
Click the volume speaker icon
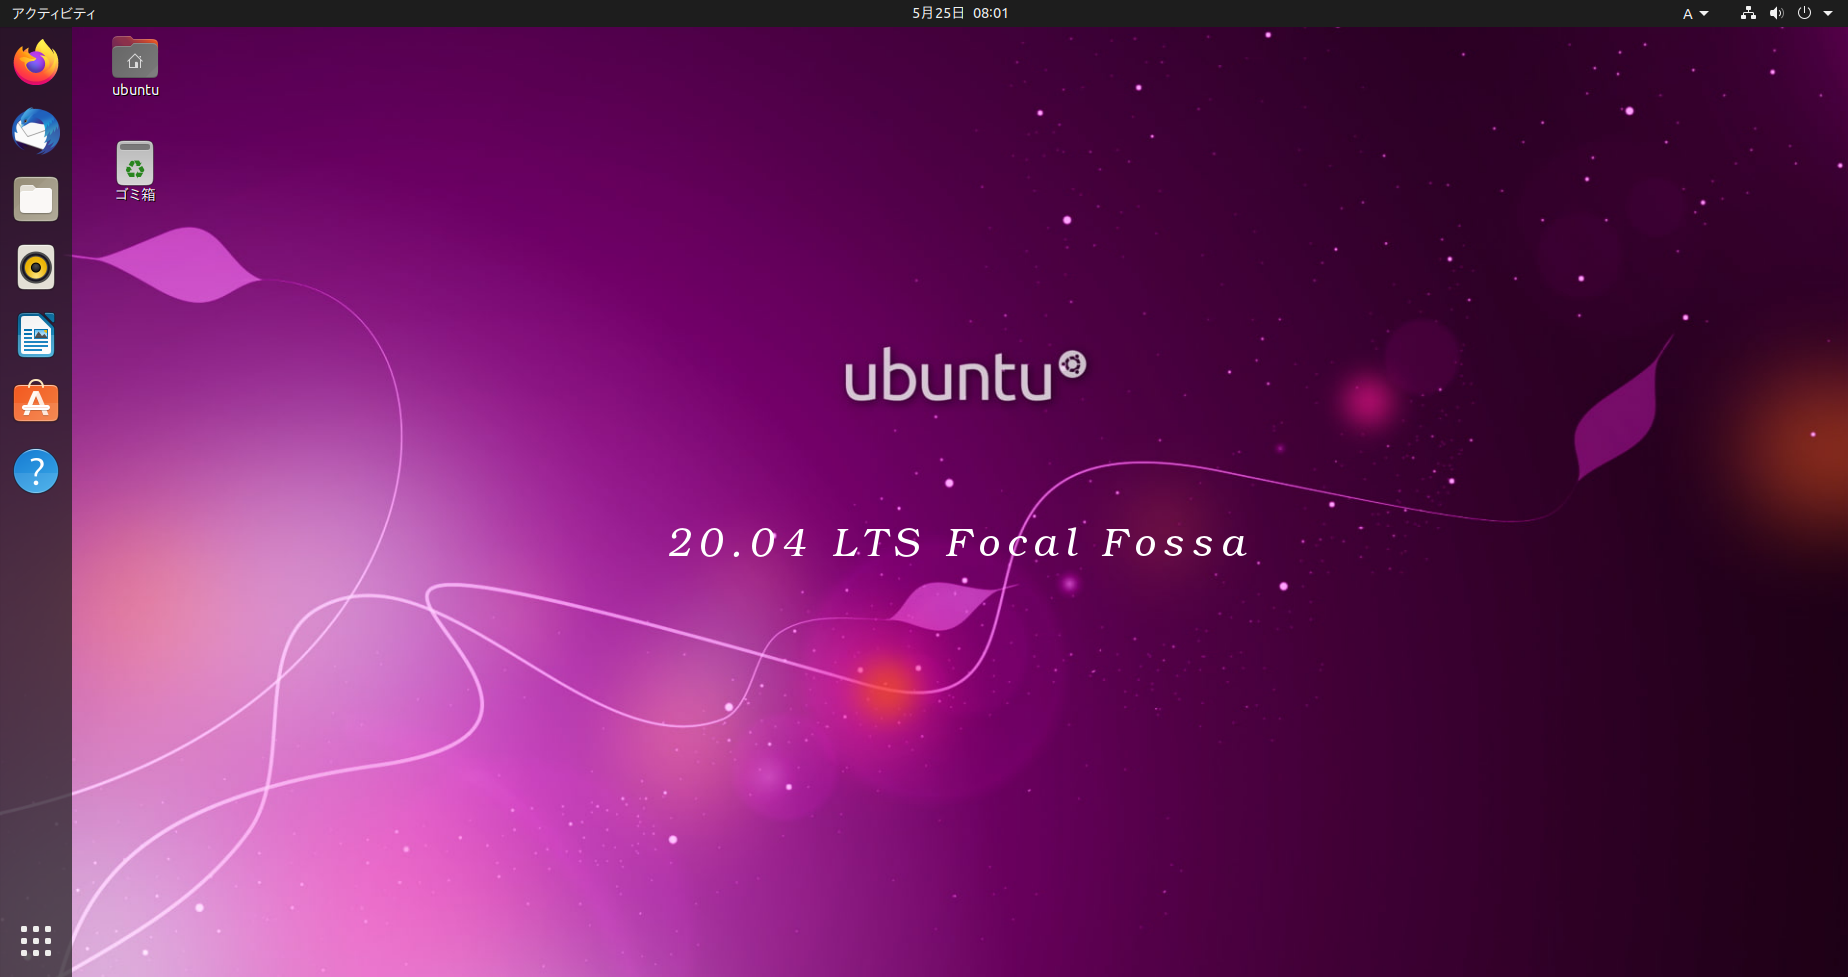(x=1776, y=13)
